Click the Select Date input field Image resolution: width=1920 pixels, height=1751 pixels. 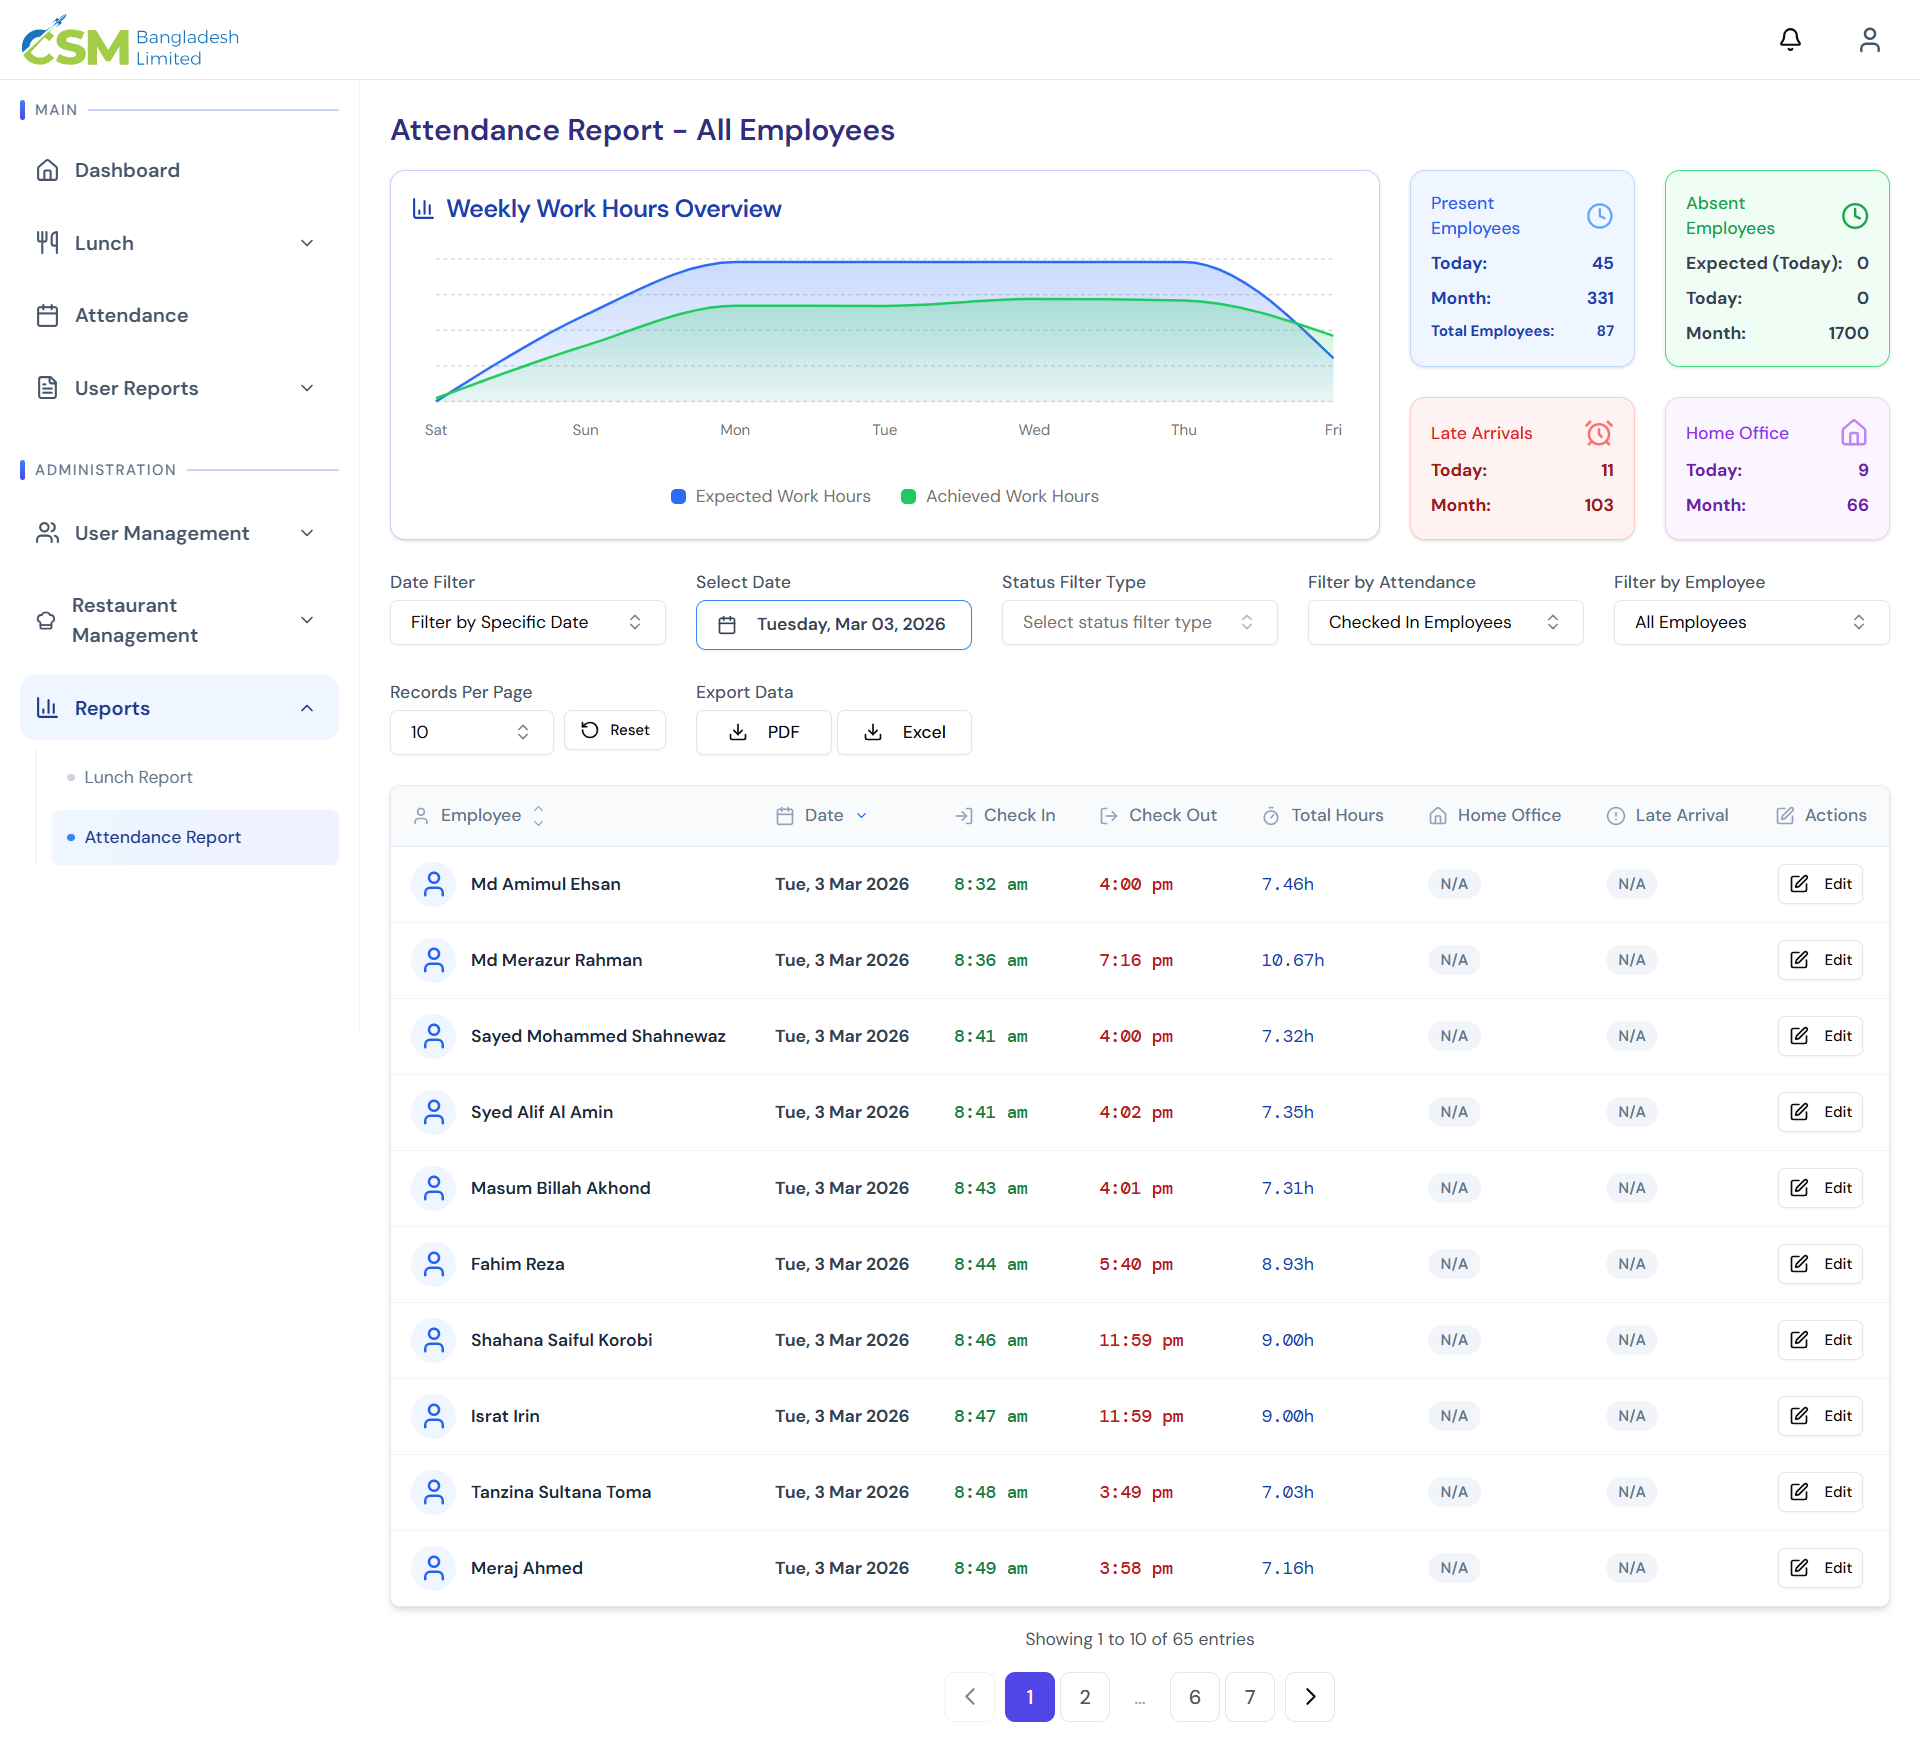[x=833, y=624]
